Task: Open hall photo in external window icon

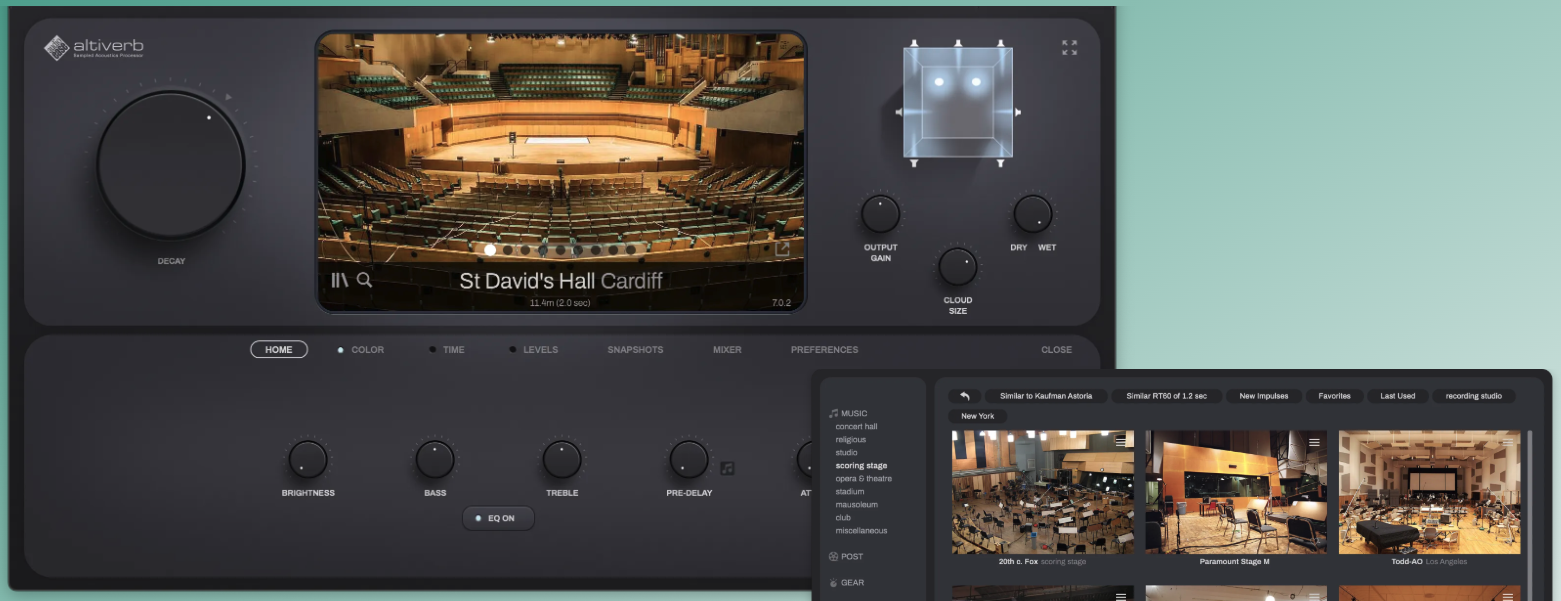Action: click(x=782, y=249)
